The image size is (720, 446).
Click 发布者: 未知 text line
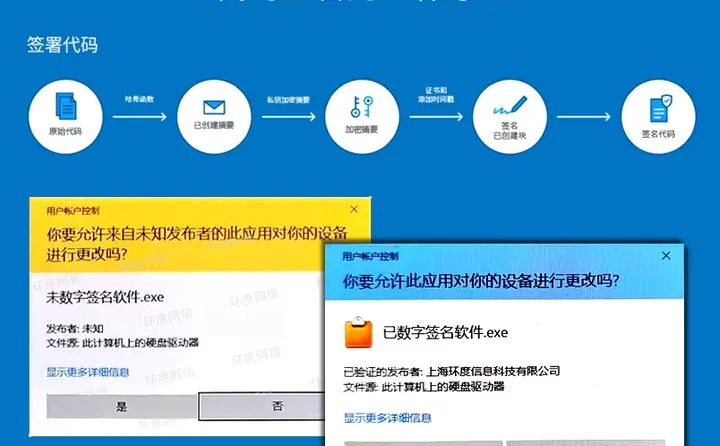[x=75, y=329]
